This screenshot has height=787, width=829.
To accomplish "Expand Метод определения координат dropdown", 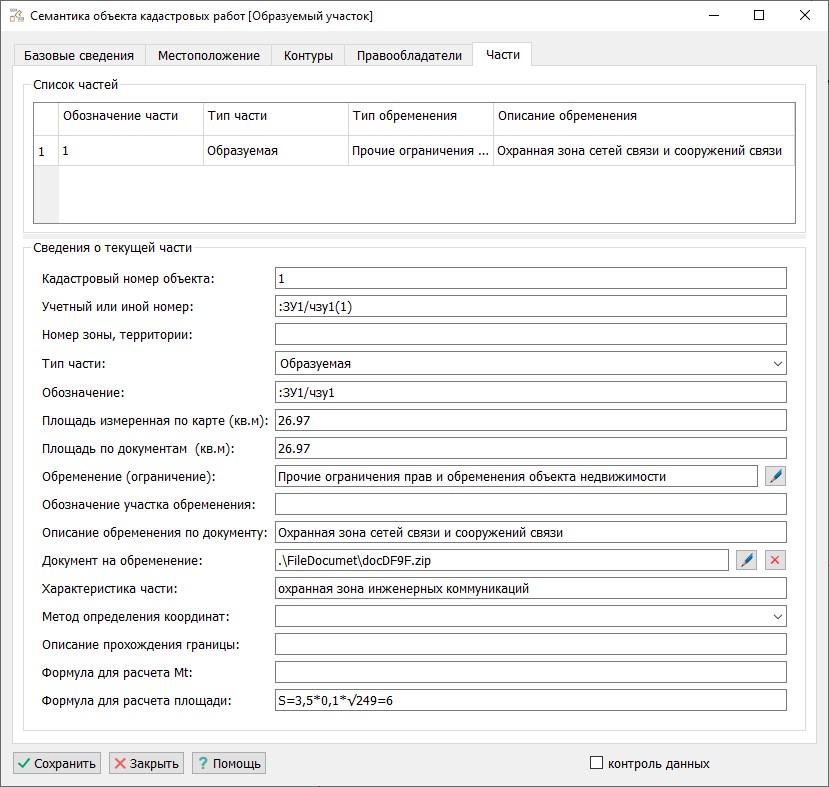I will (530, 616).
